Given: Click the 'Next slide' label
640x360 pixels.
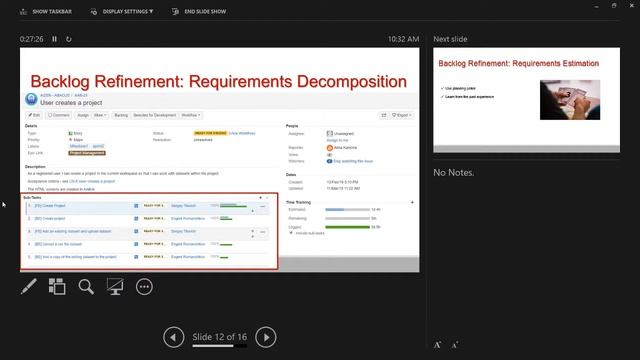Looking at the screenshot, I should coord(450,39).
